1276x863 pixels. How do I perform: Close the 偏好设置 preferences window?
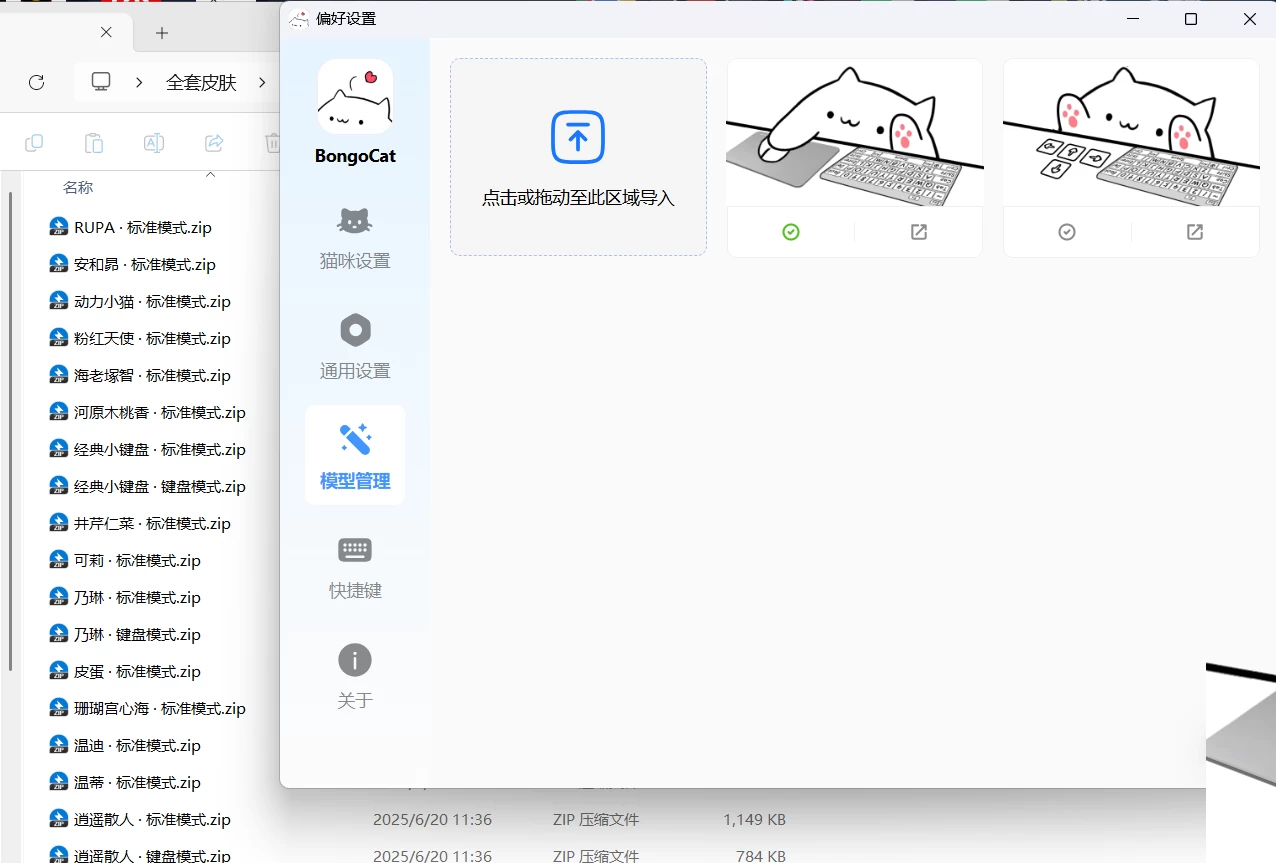(1249, 19)
